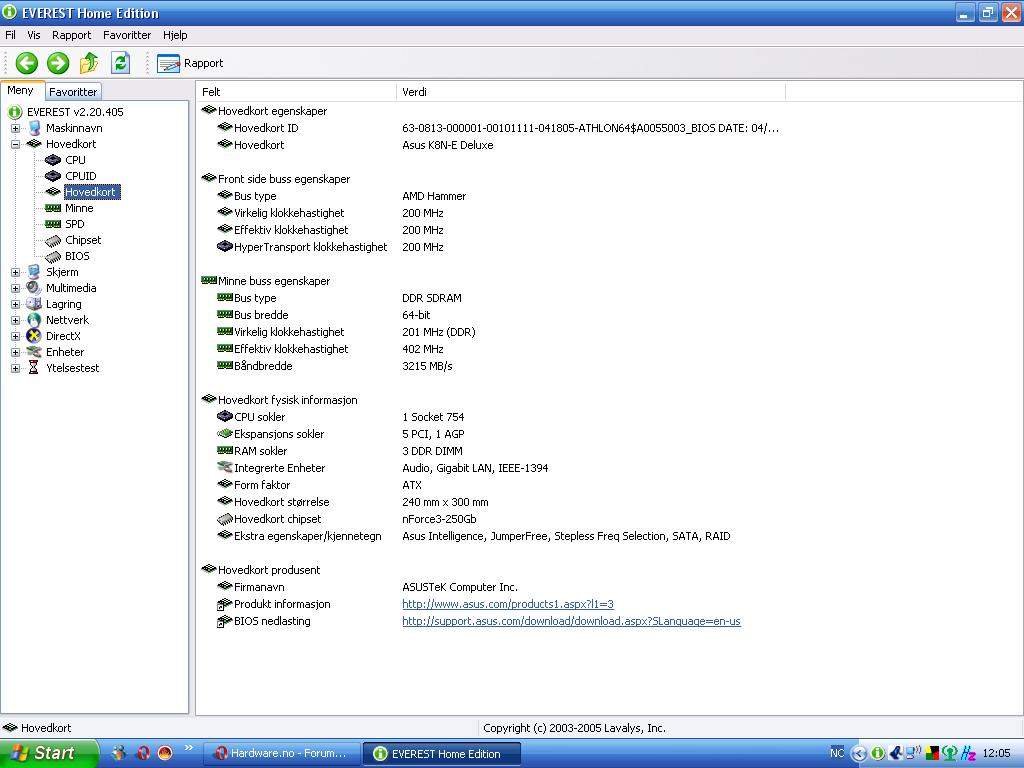Select the CPUID tree node
The height and width of the screenshot is (768, 1024).
(x=80, y=176)
